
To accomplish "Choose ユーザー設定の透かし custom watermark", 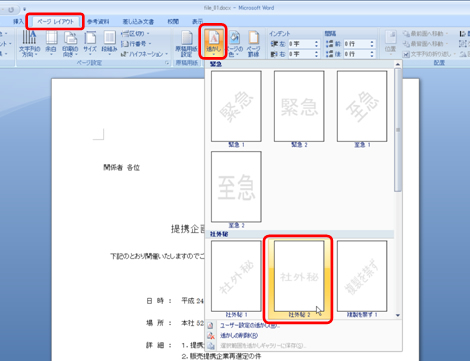I will point(250,325).
